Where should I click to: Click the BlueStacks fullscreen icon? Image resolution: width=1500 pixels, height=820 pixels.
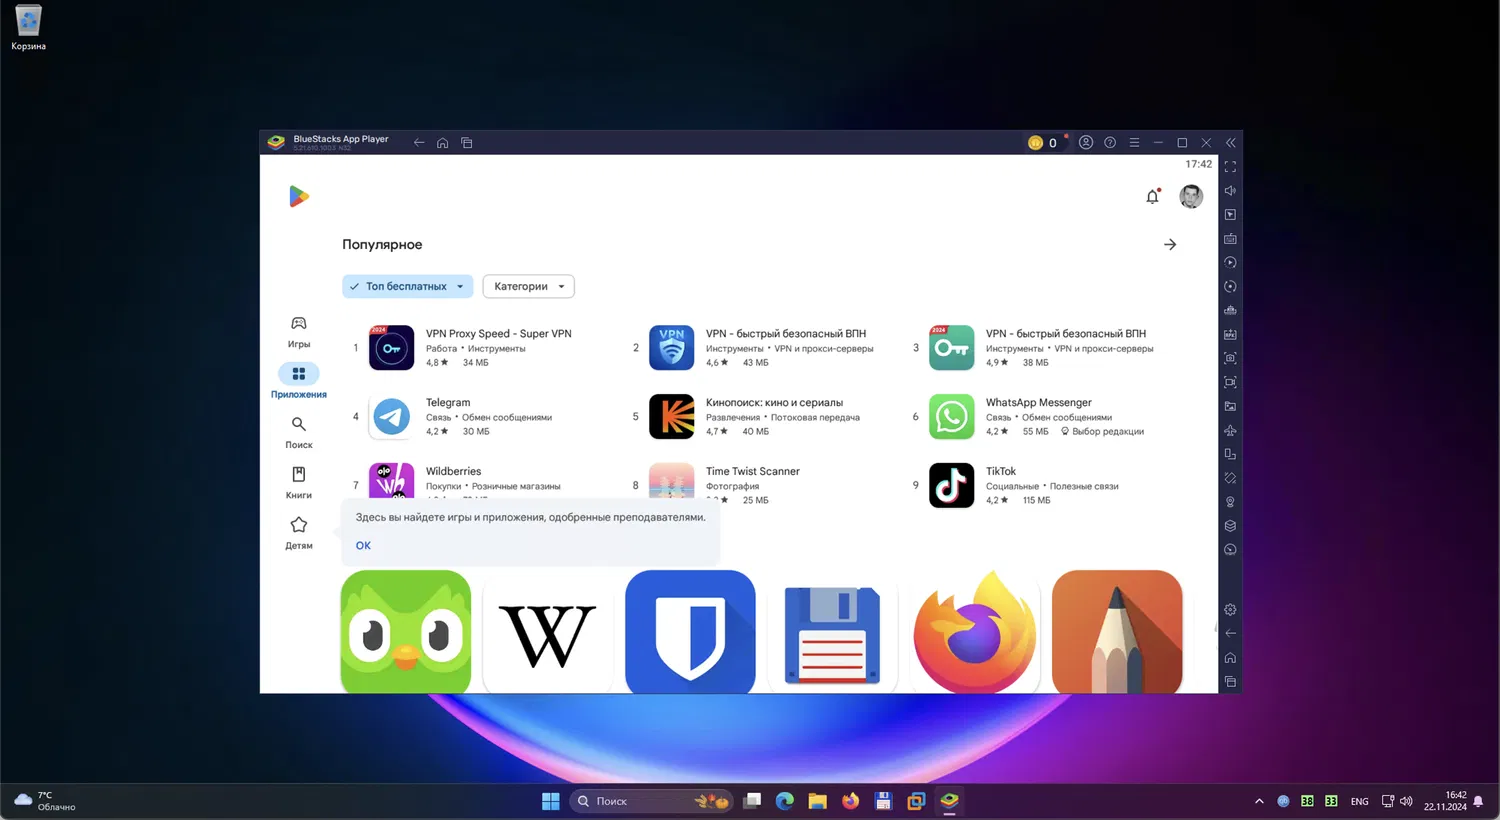pyautogui.click(x=1230, y=167)
